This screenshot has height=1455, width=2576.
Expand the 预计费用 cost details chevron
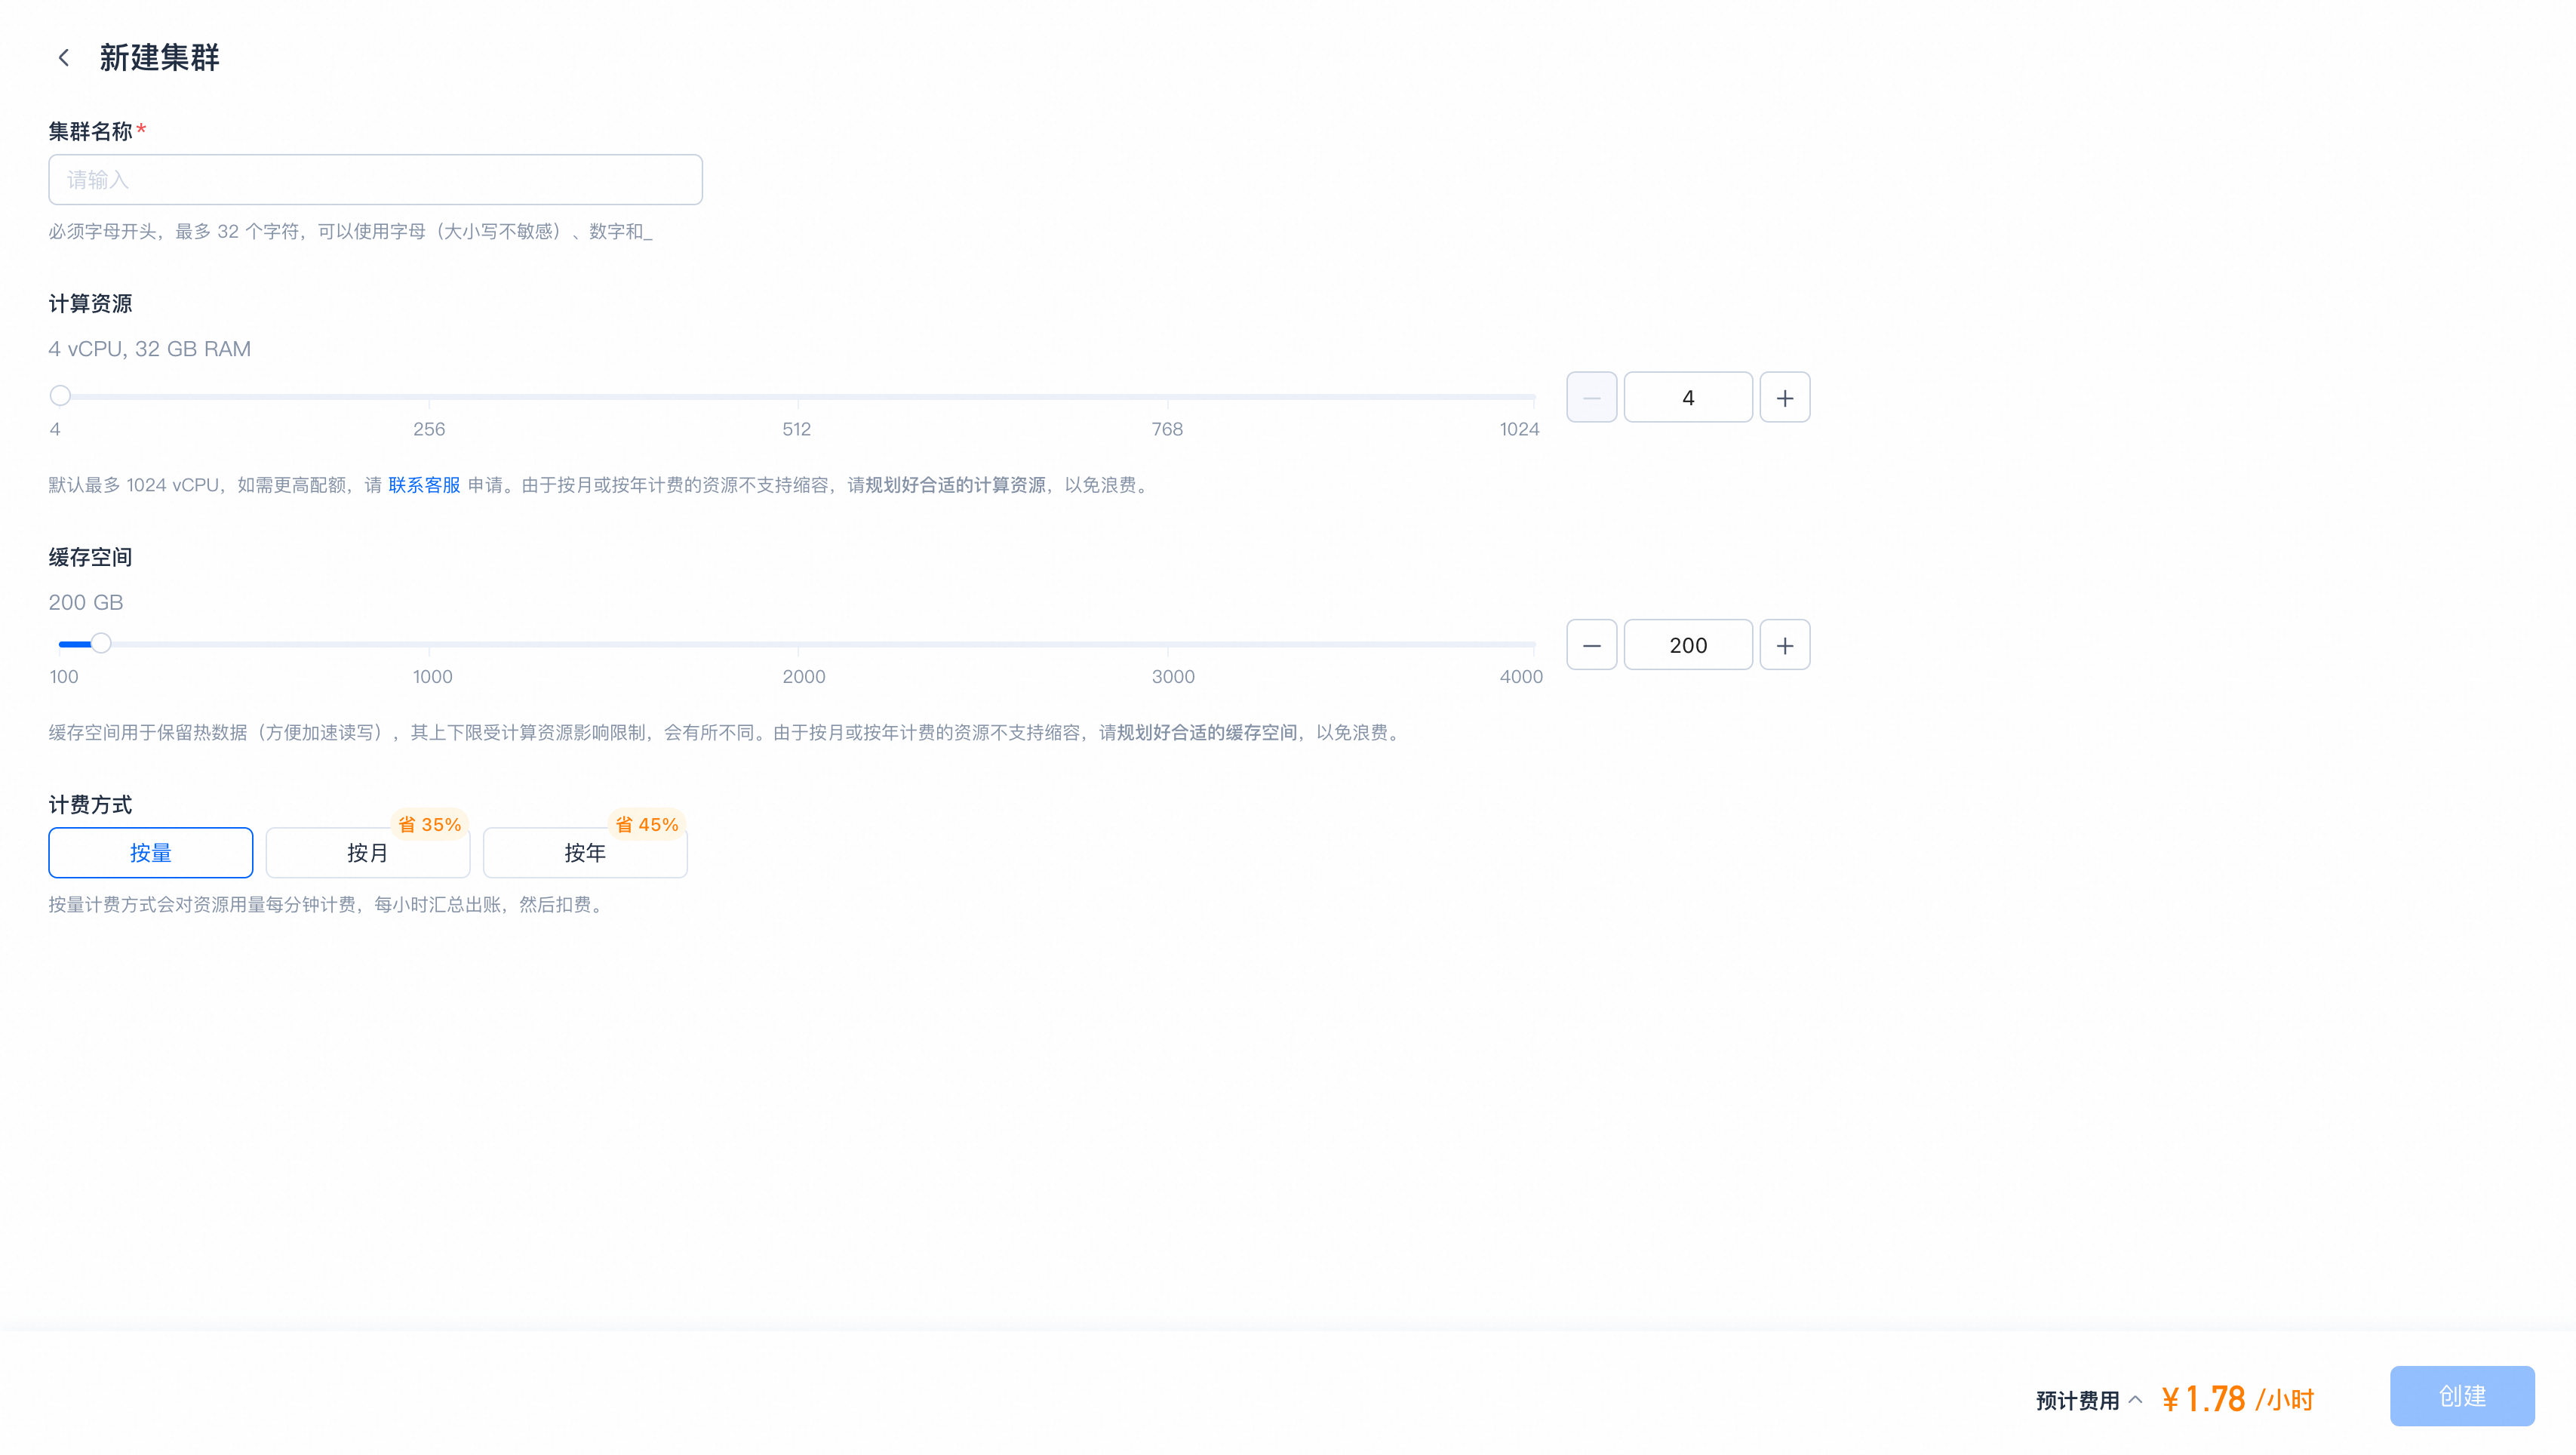click(2136, 1400)
